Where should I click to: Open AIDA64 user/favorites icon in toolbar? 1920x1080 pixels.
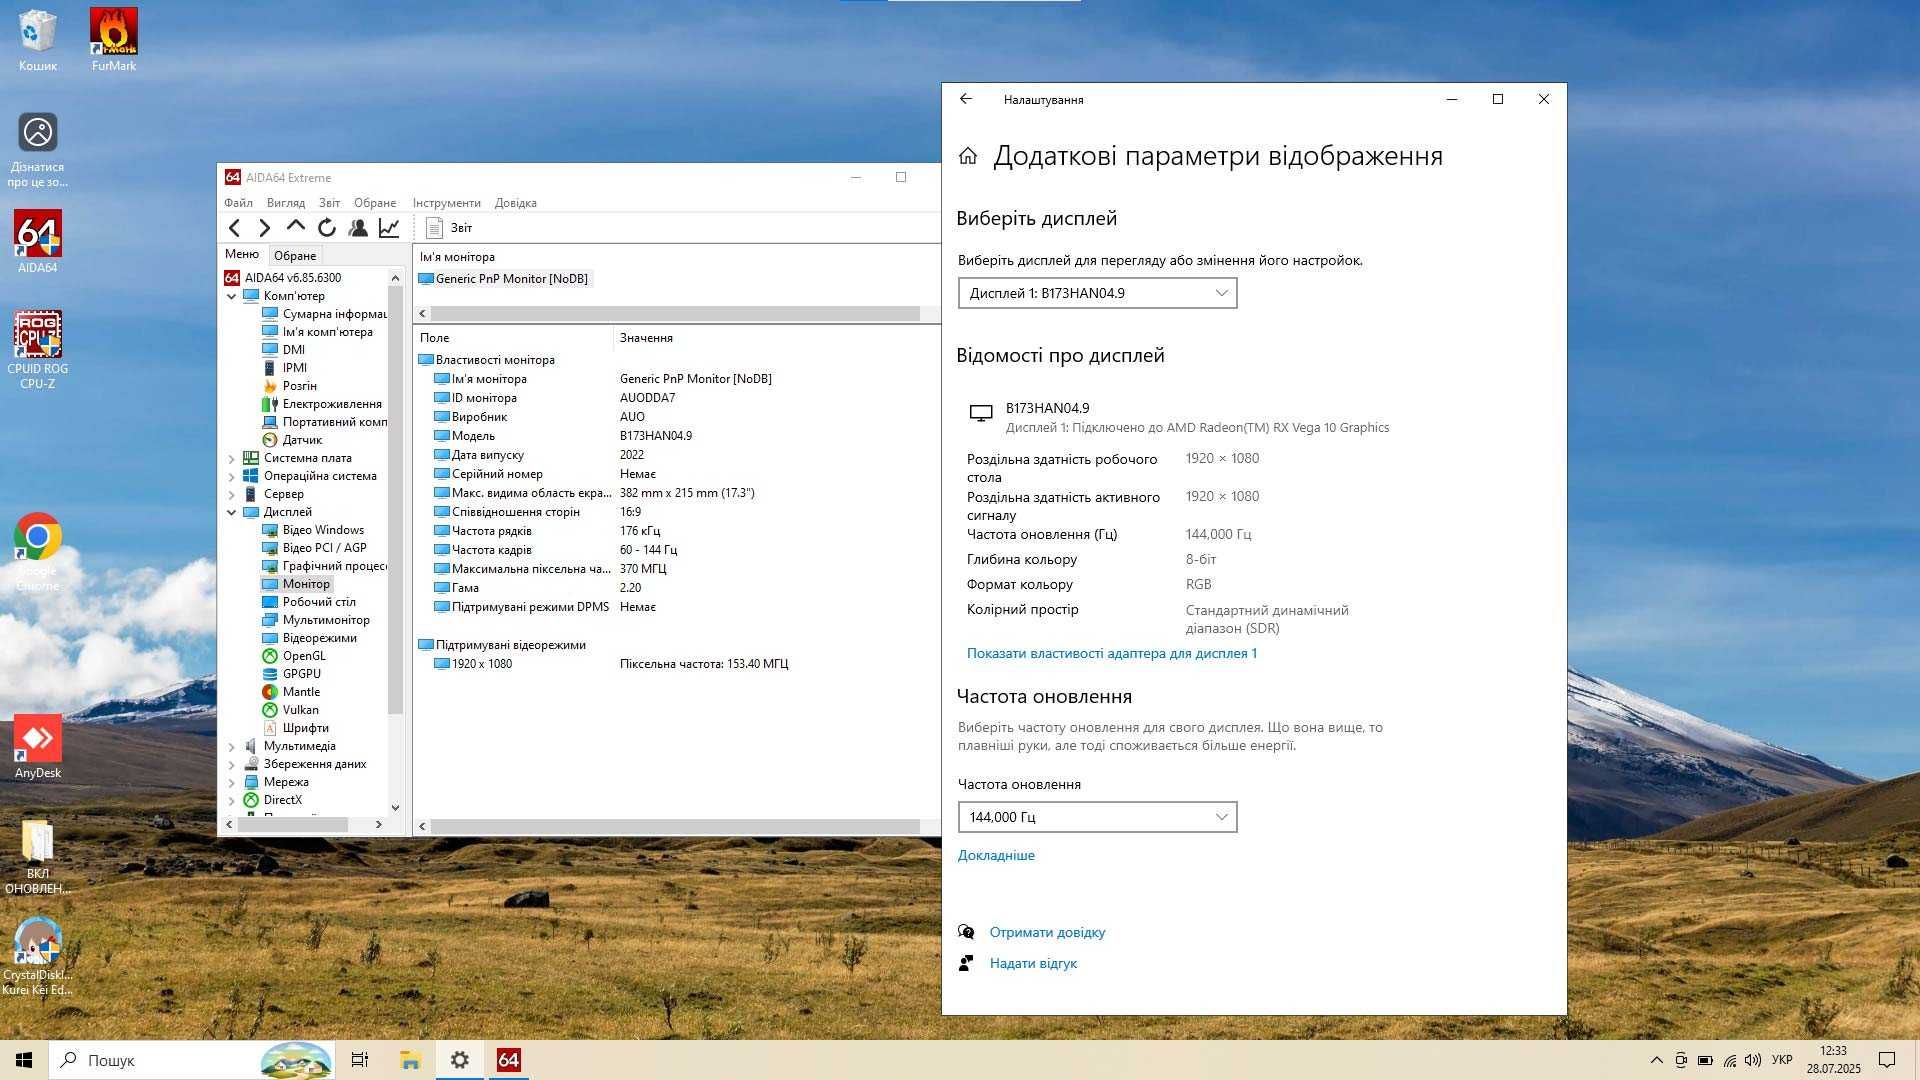(x=358, y=228)
